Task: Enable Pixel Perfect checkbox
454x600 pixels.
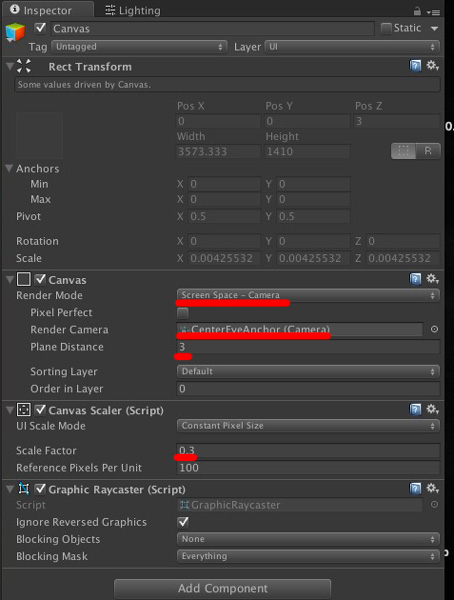Action: coord(183,313)
